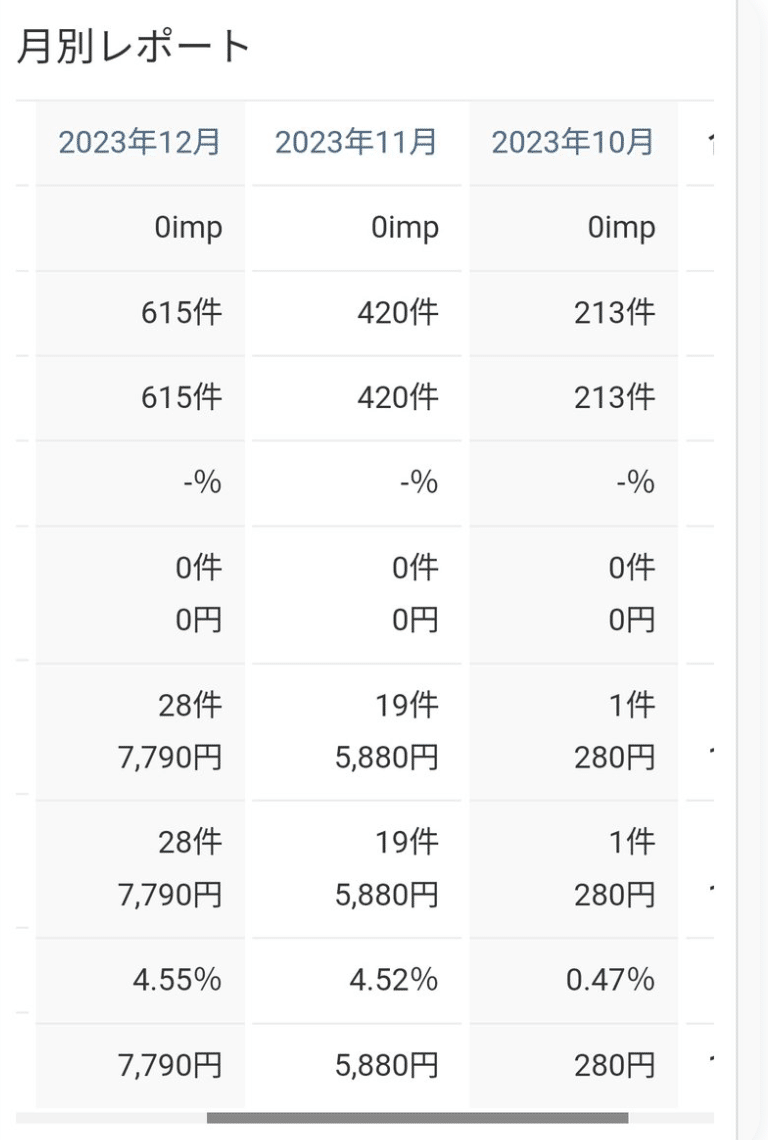Click the 4.52% rate cell
This screenshot has width=768, height=1140.
[357, 979]
